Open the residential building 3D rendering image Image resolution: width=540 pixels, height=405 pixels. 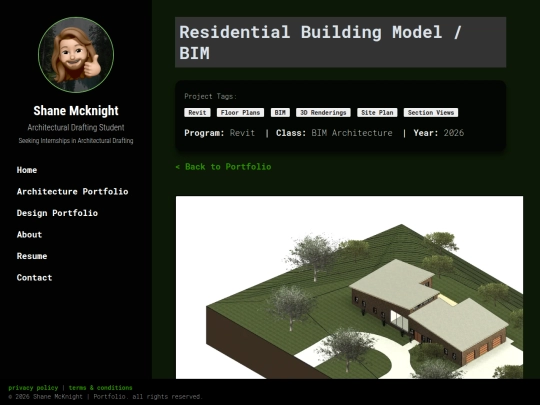coord(349,287)
